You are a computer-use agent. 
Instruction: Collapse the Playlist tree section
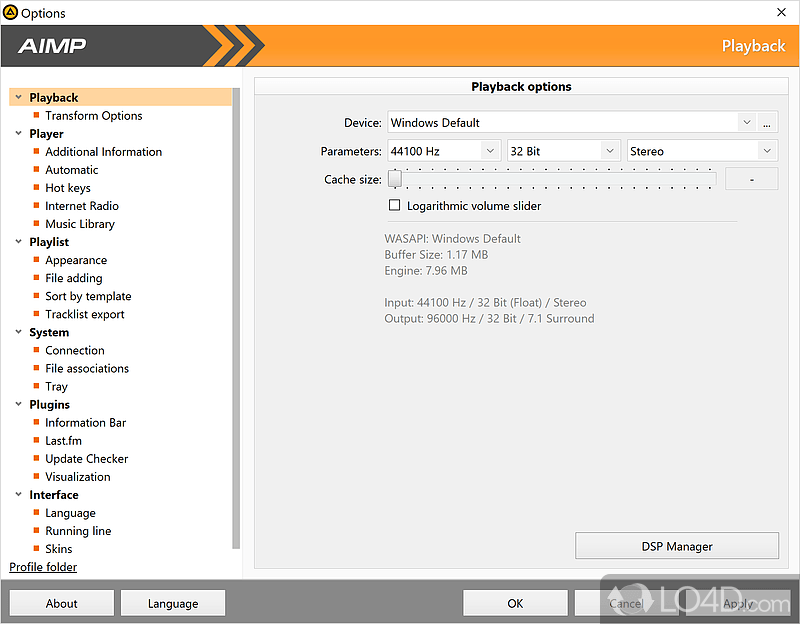point(18,241)
